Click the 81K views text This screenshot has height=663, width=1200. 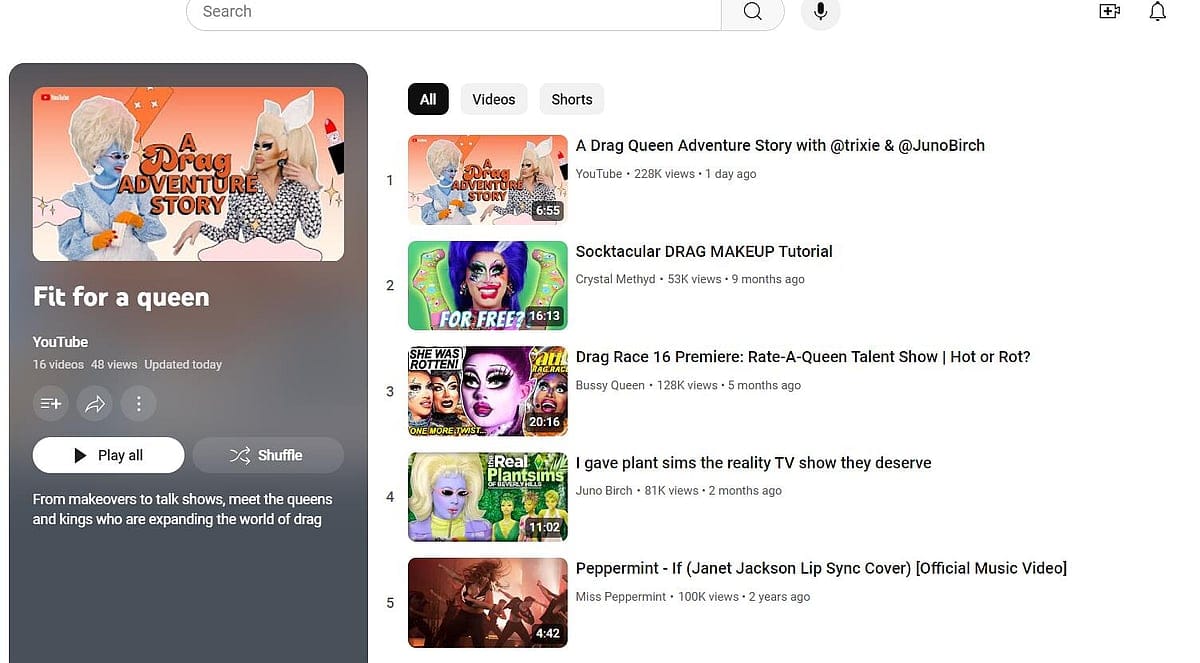(x=671, y=491)
